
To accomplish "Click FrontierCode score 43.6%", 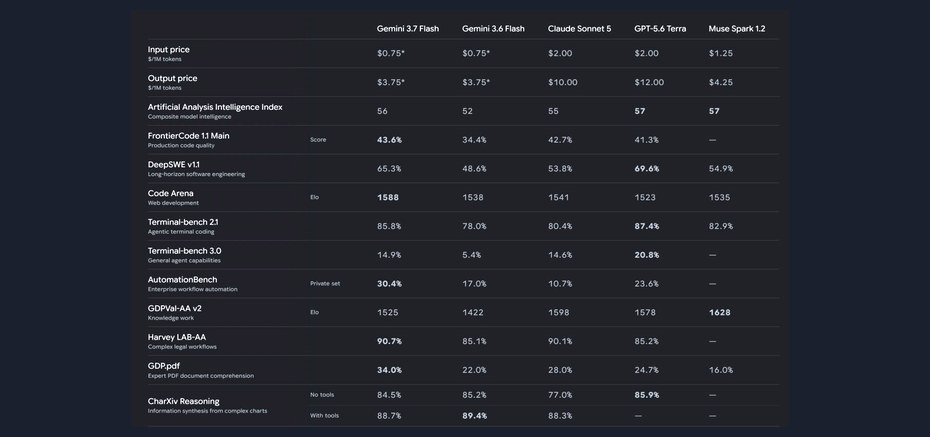I will click(389, 140).
